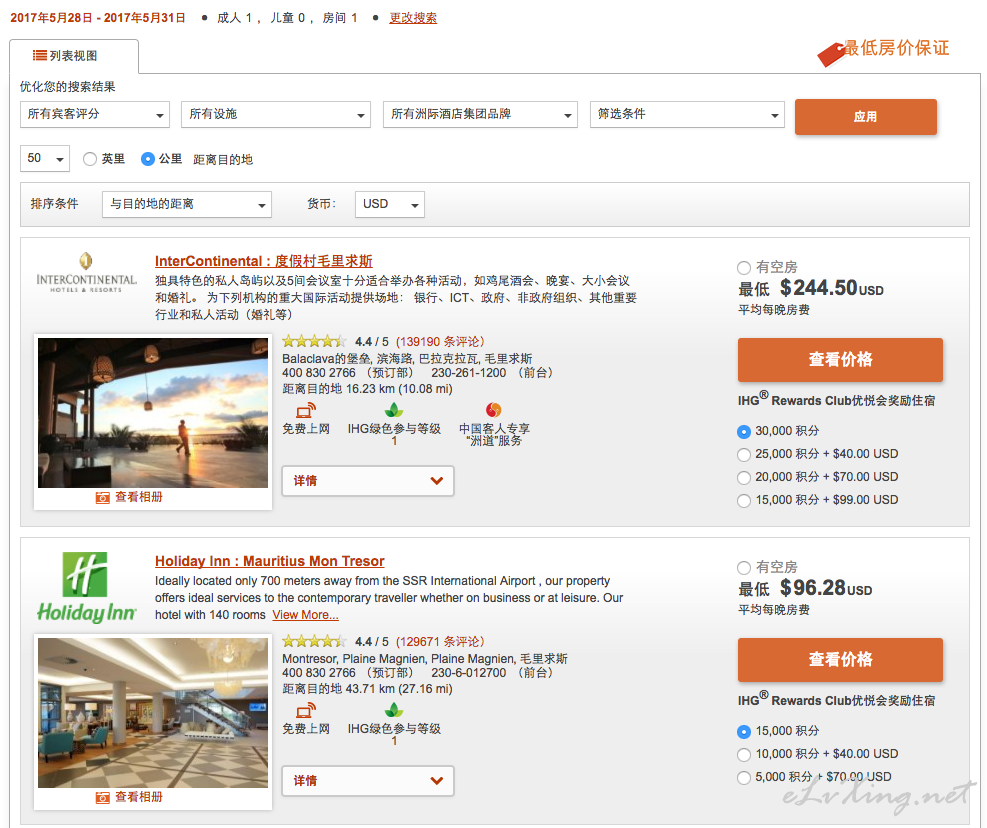Click the Holiday Inn logo

[86, 587]
